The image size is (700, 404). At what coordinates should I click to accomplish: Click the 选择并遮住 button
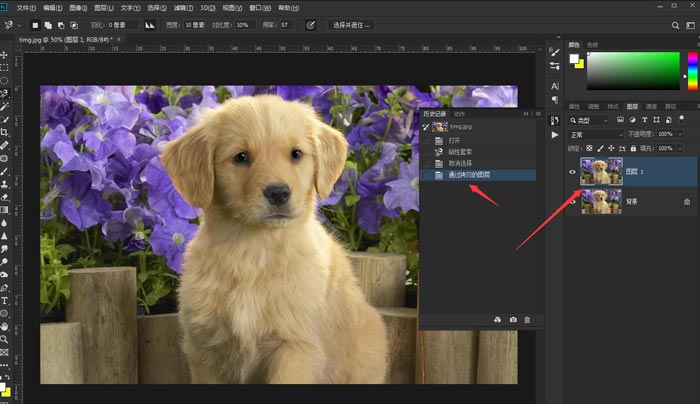coord(351,25)
